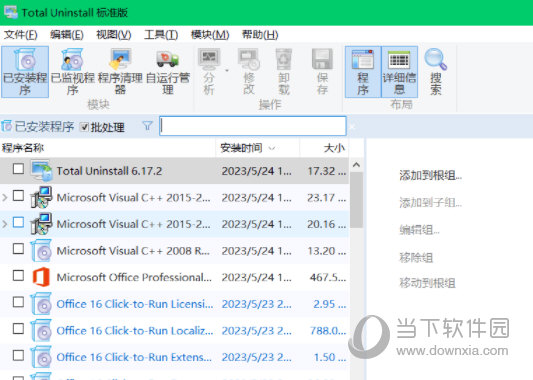Check the Microsoft Office Professional checkbox

click(x=18, y=275)
